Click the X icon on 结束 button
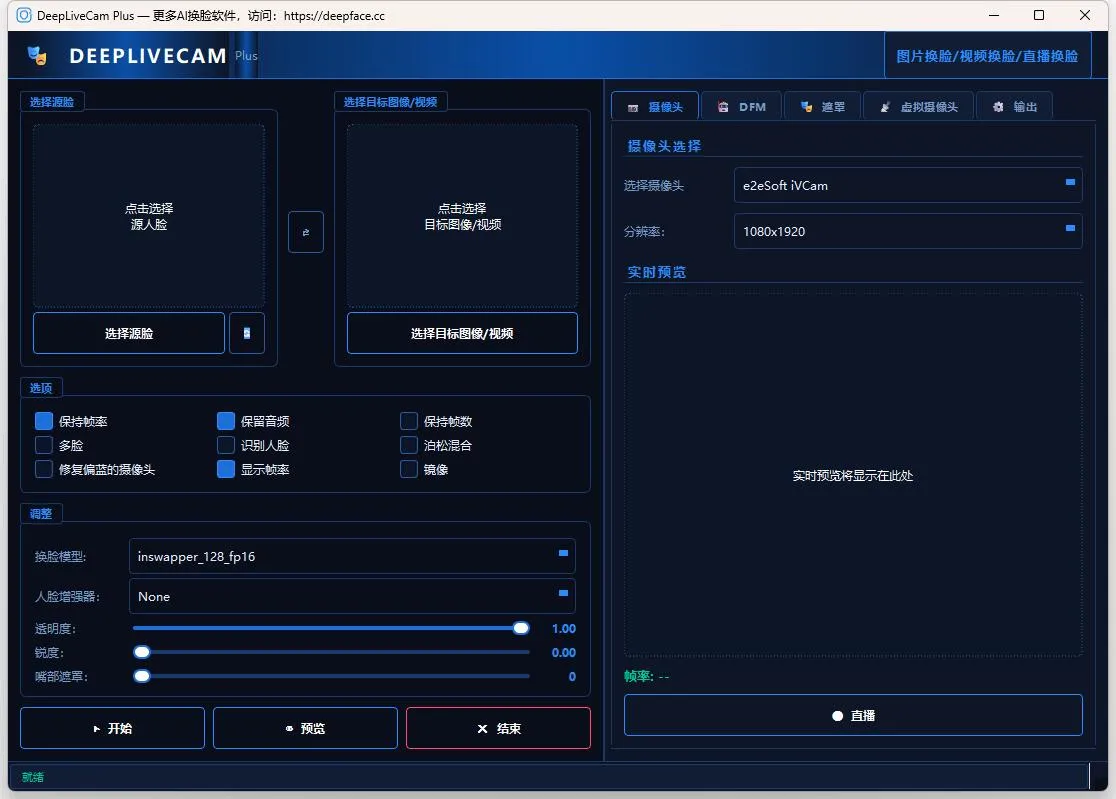 click(x=483, y=729)
